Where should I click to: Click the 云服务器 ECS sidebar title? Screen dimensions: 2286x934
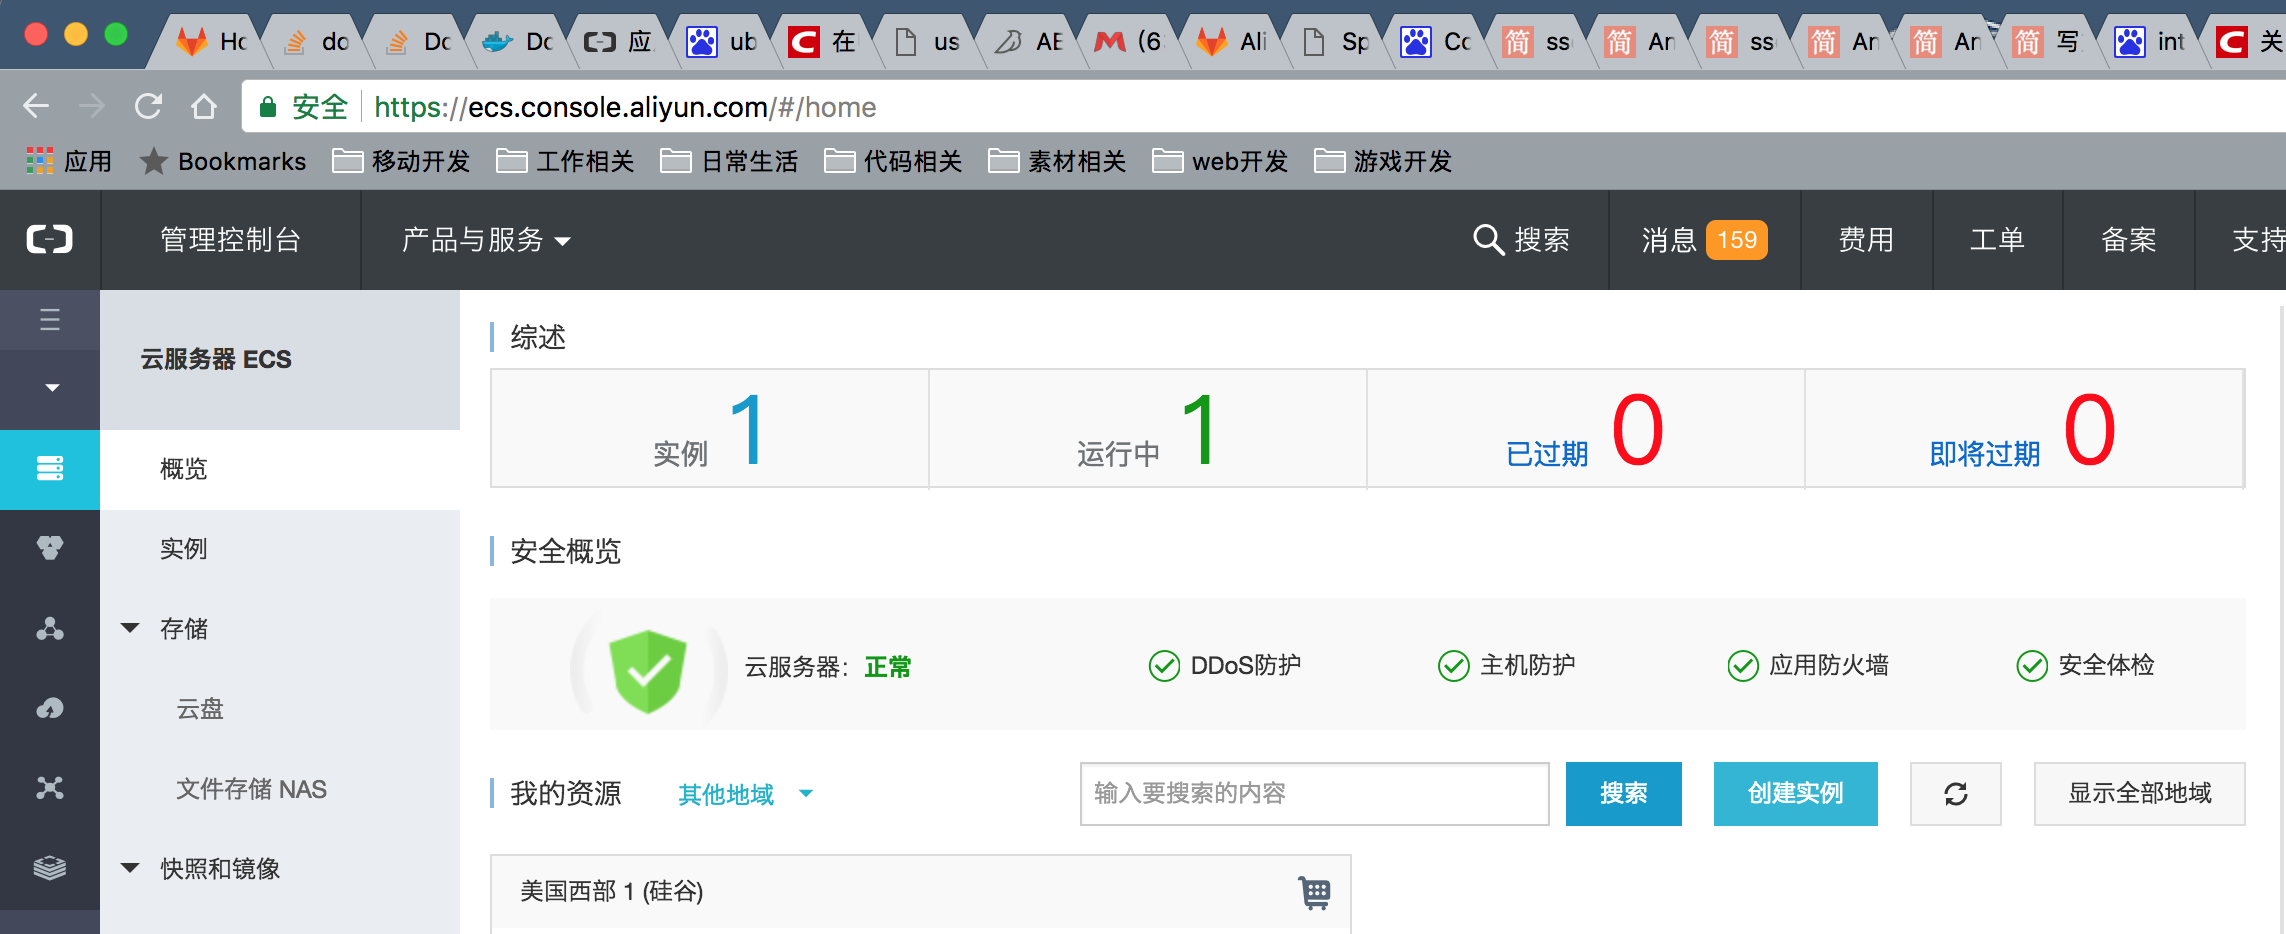click(x=216, y=359)
